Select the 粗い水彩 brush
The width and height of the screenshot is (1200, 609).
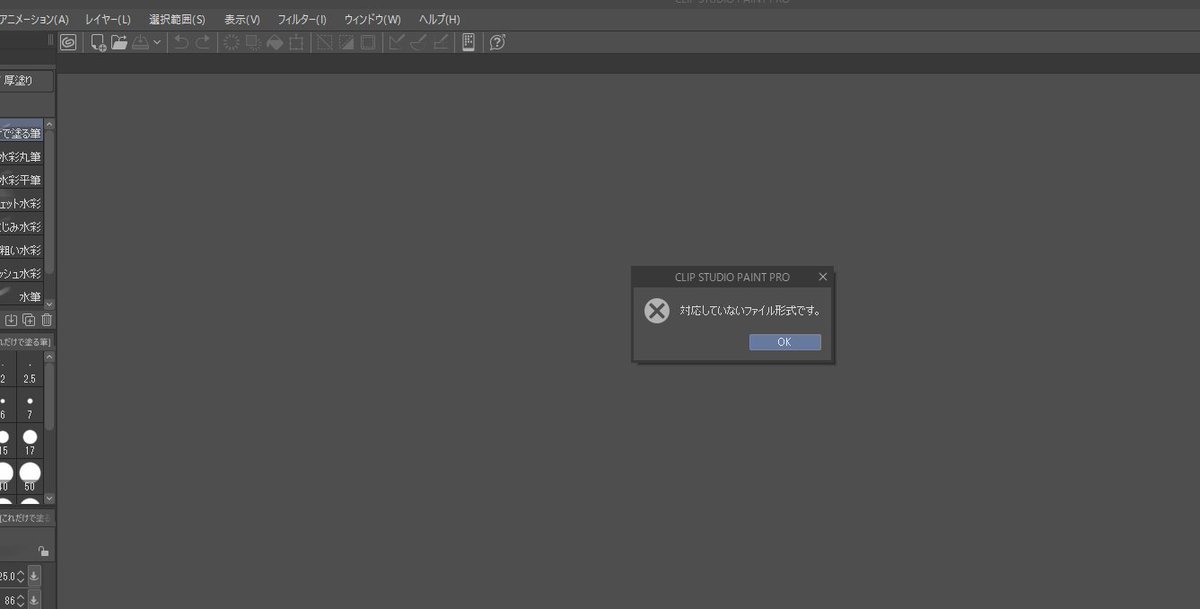[21, 250]
